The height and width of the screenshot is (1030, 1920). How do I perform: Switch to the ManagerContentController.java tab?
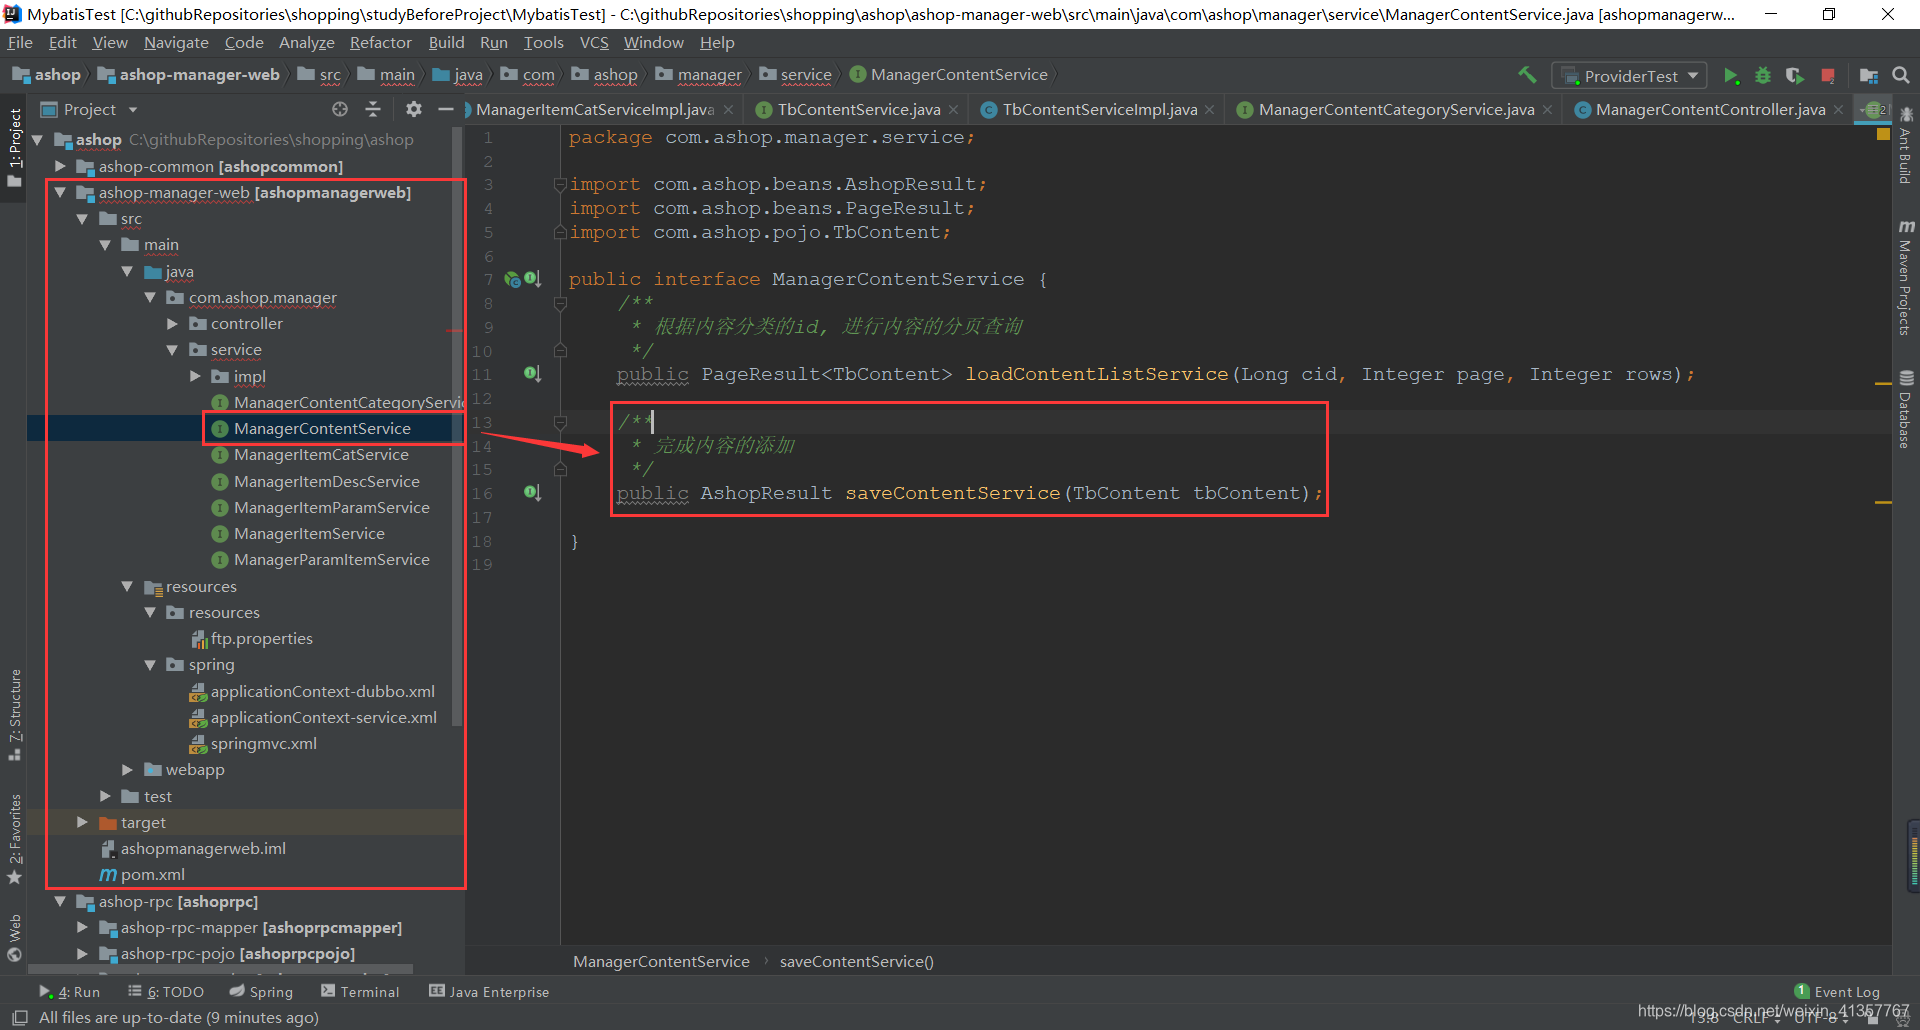(x=1710, y=110)
